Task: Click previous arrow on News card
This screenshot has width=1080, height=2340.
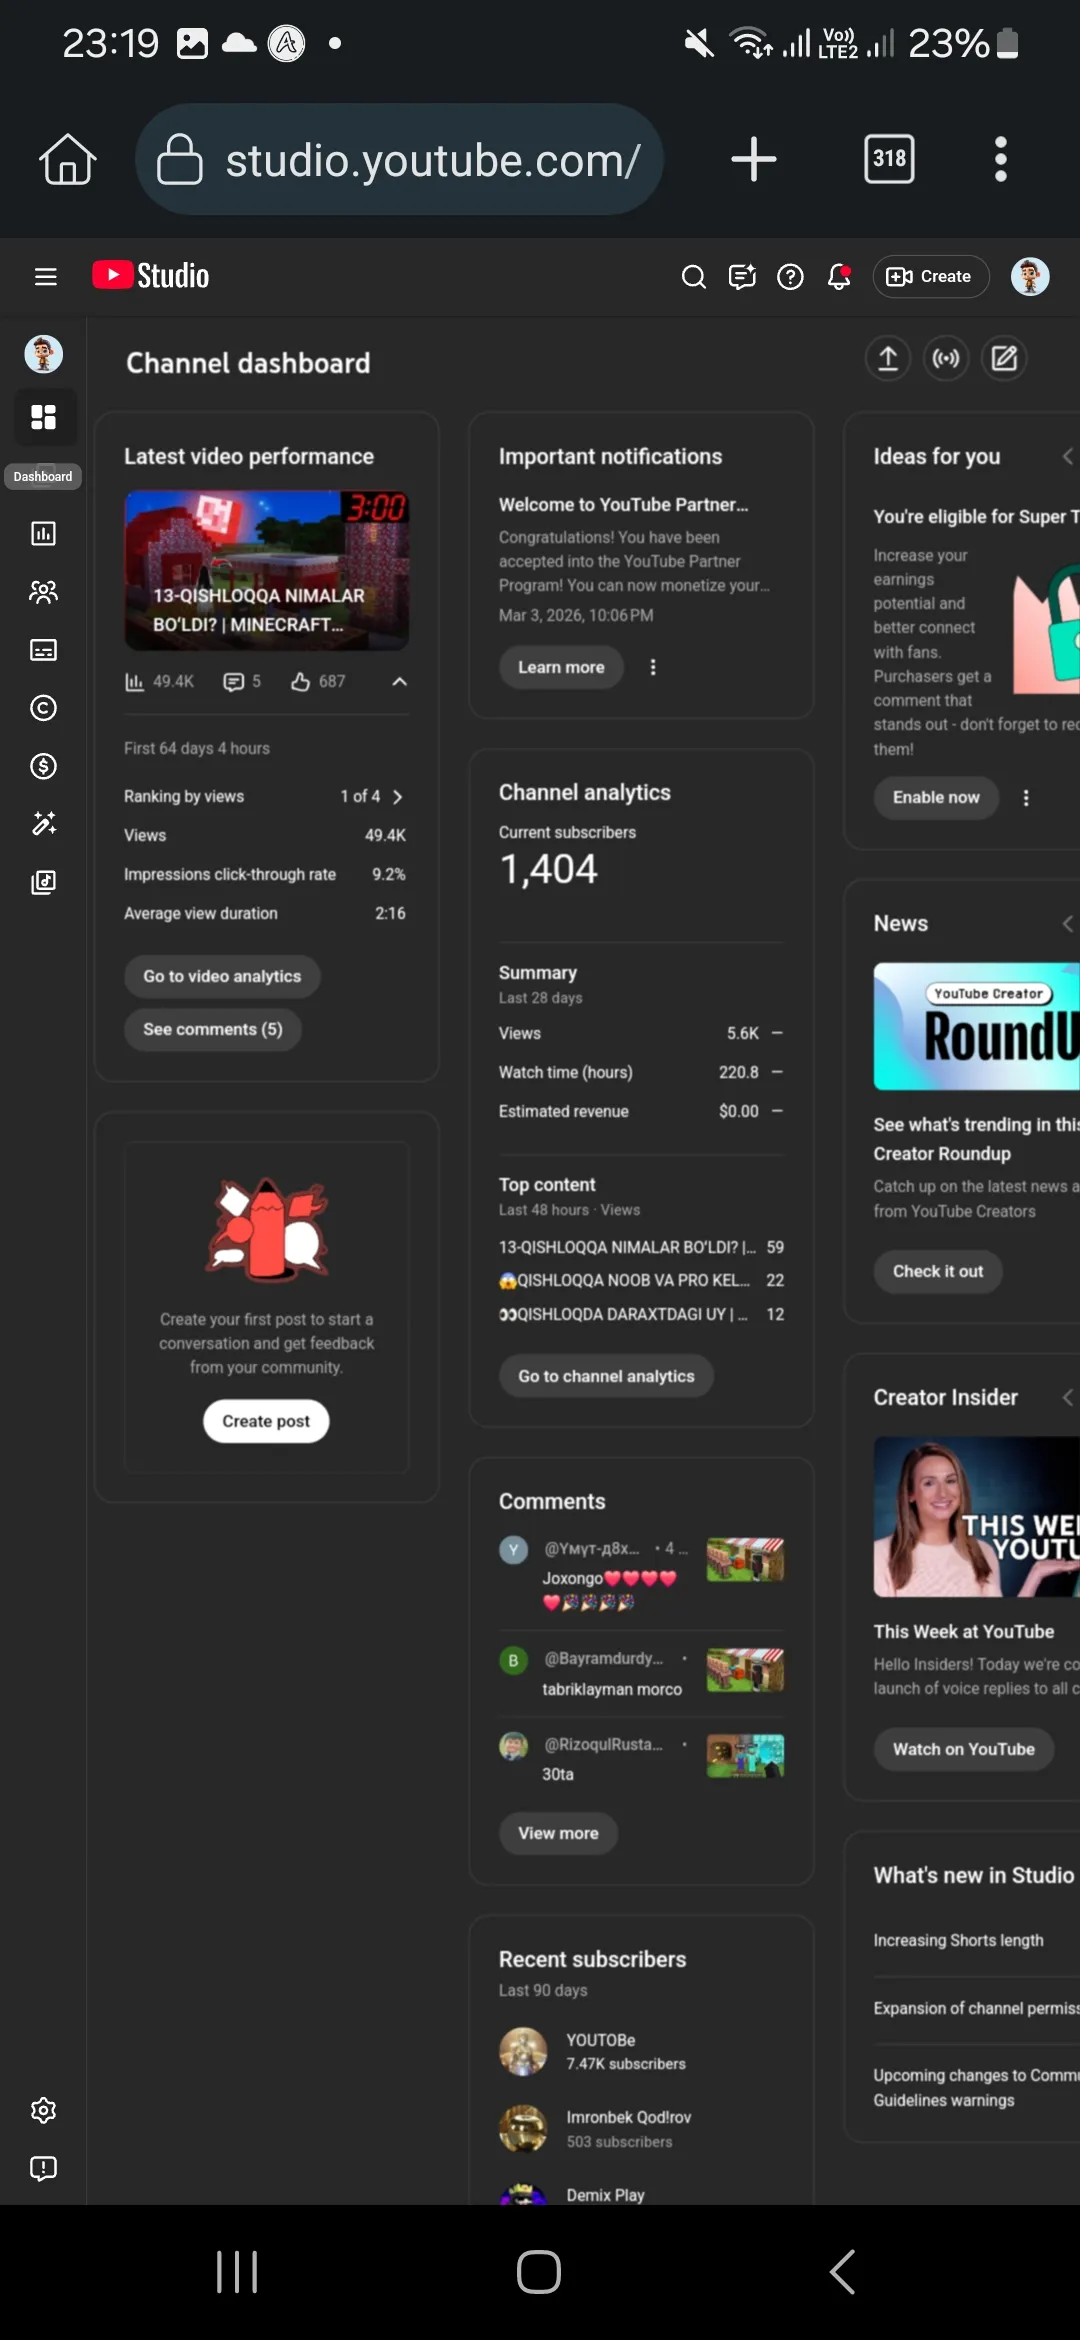Action: (1068, 923)
